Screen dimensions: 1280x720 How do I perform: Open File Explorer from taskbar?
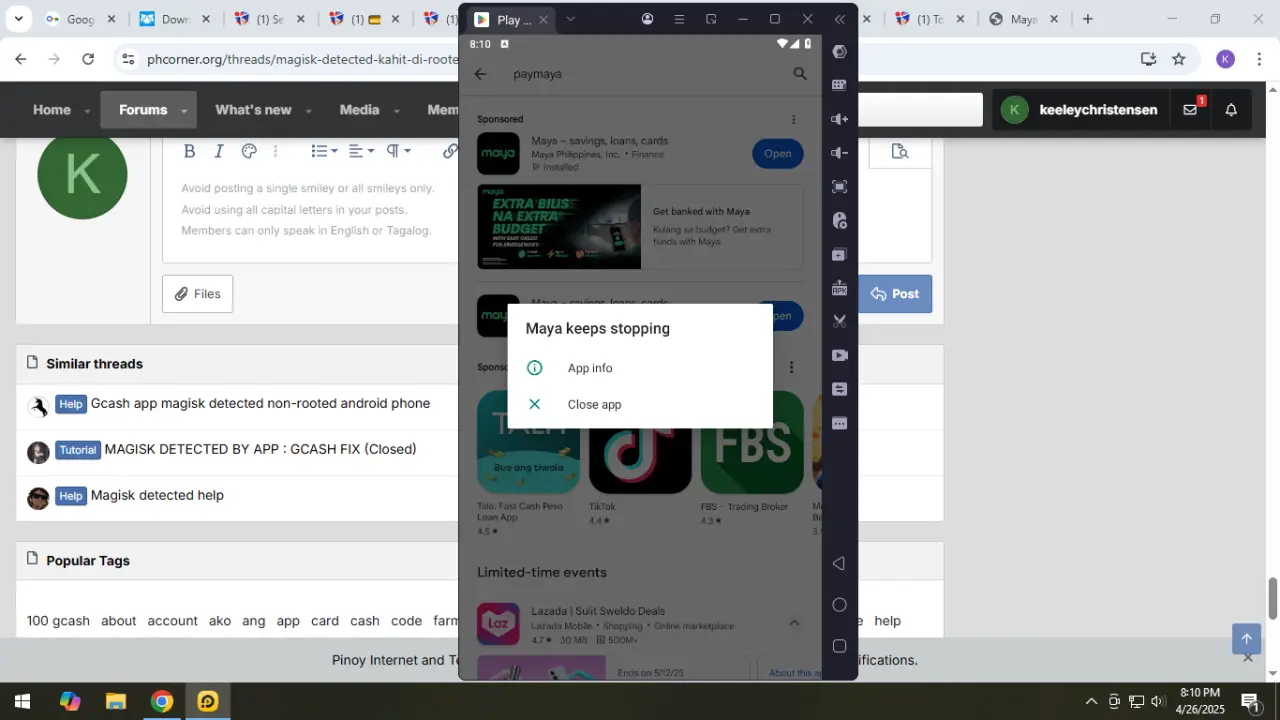tap(116, 701)
